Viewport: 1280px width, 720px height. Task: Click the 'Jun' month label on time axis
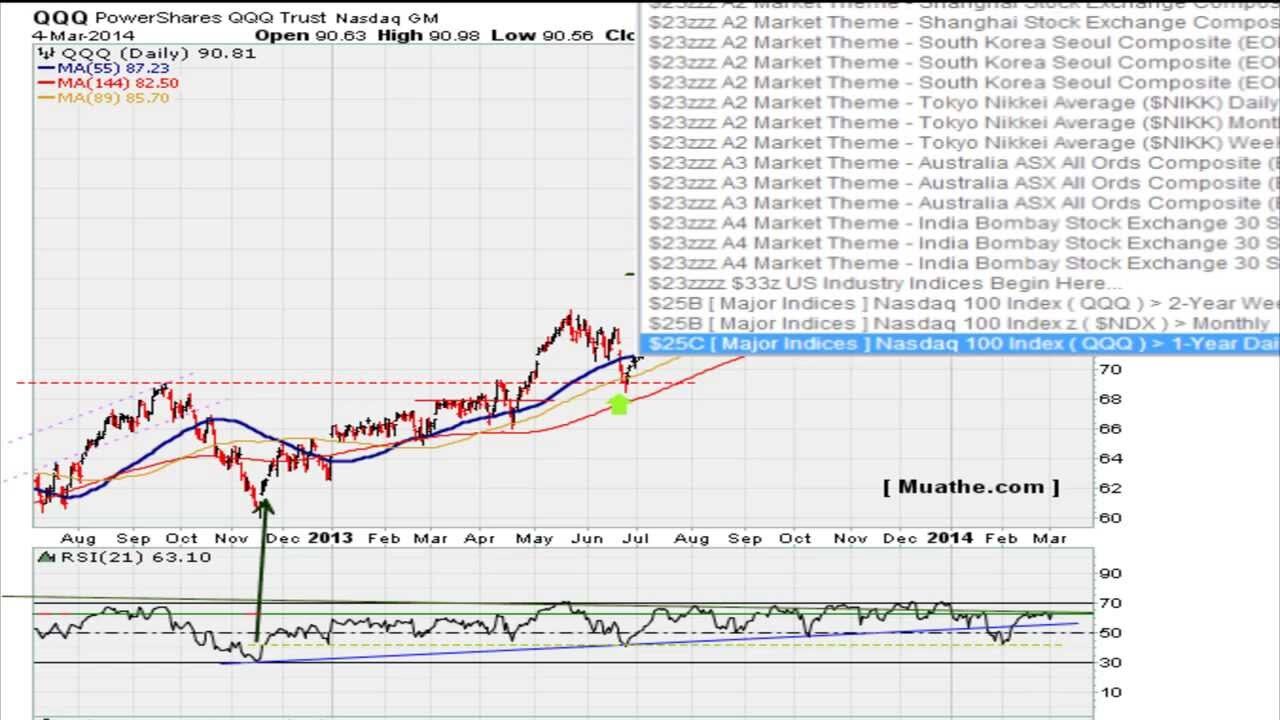click(x=586, y=539)
